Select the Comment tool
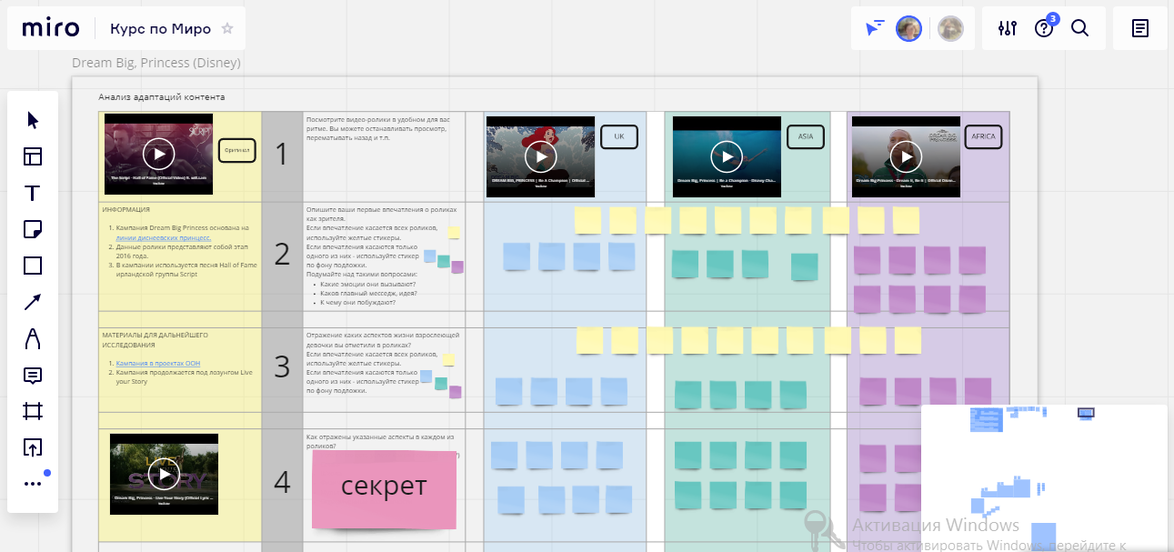Screen dimensions: 1174x552 (x=33, y=375)
